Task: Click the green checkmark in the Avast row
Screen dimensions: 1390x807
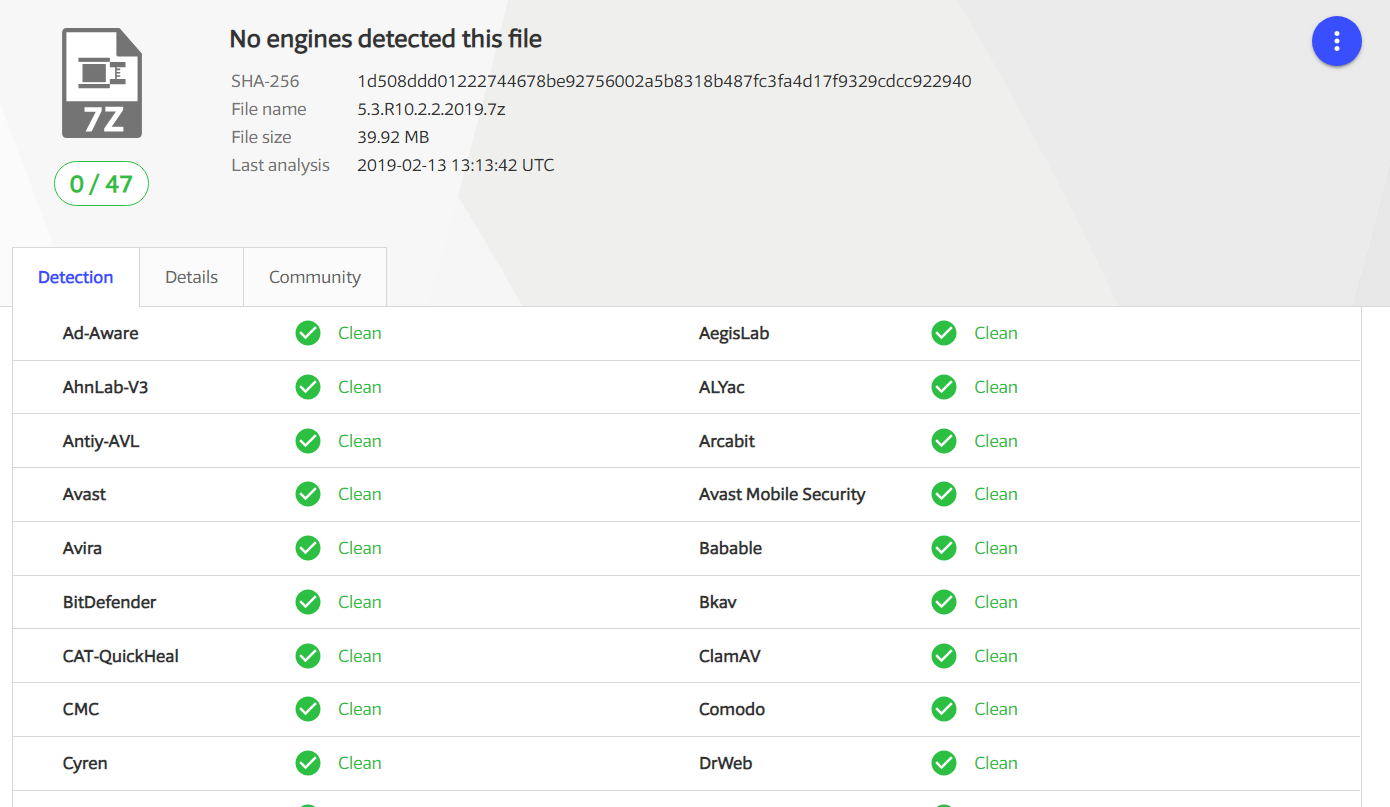Action: [x=308, y=494]
